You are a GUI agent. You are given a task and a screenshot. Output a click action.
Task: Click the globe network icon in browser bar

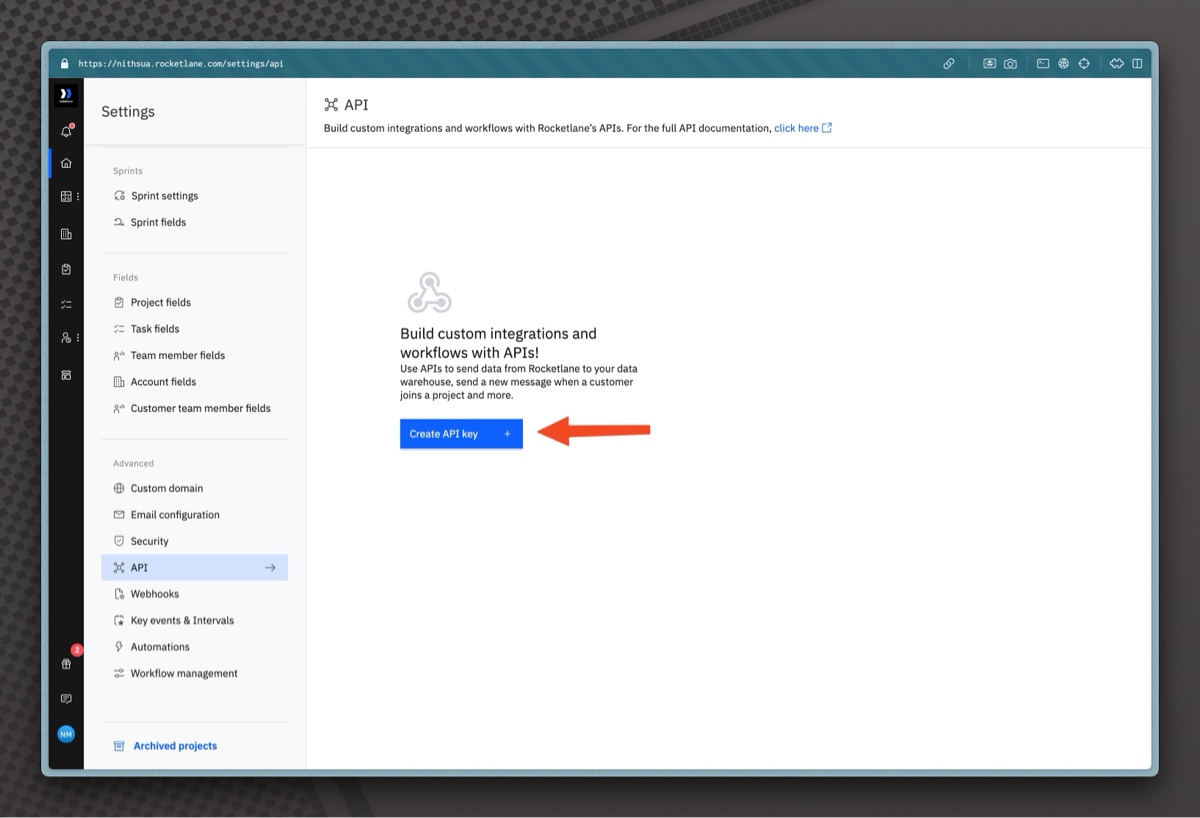(x=1063, y=63)
